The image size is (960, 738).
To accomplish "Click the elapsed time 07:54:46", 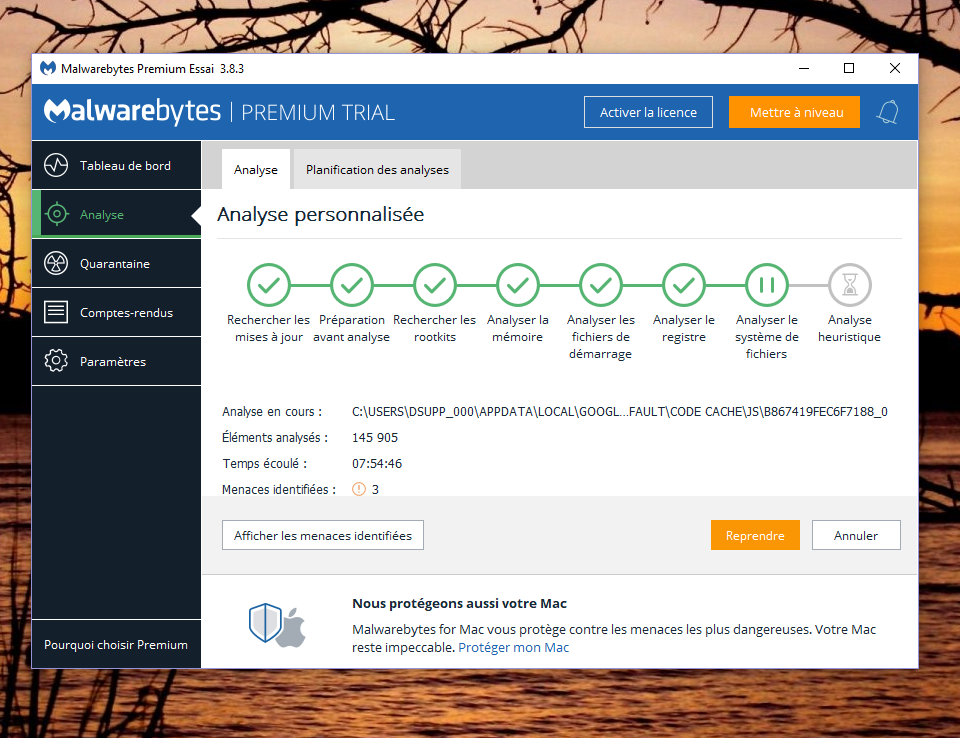I will [x=377, y=464].
